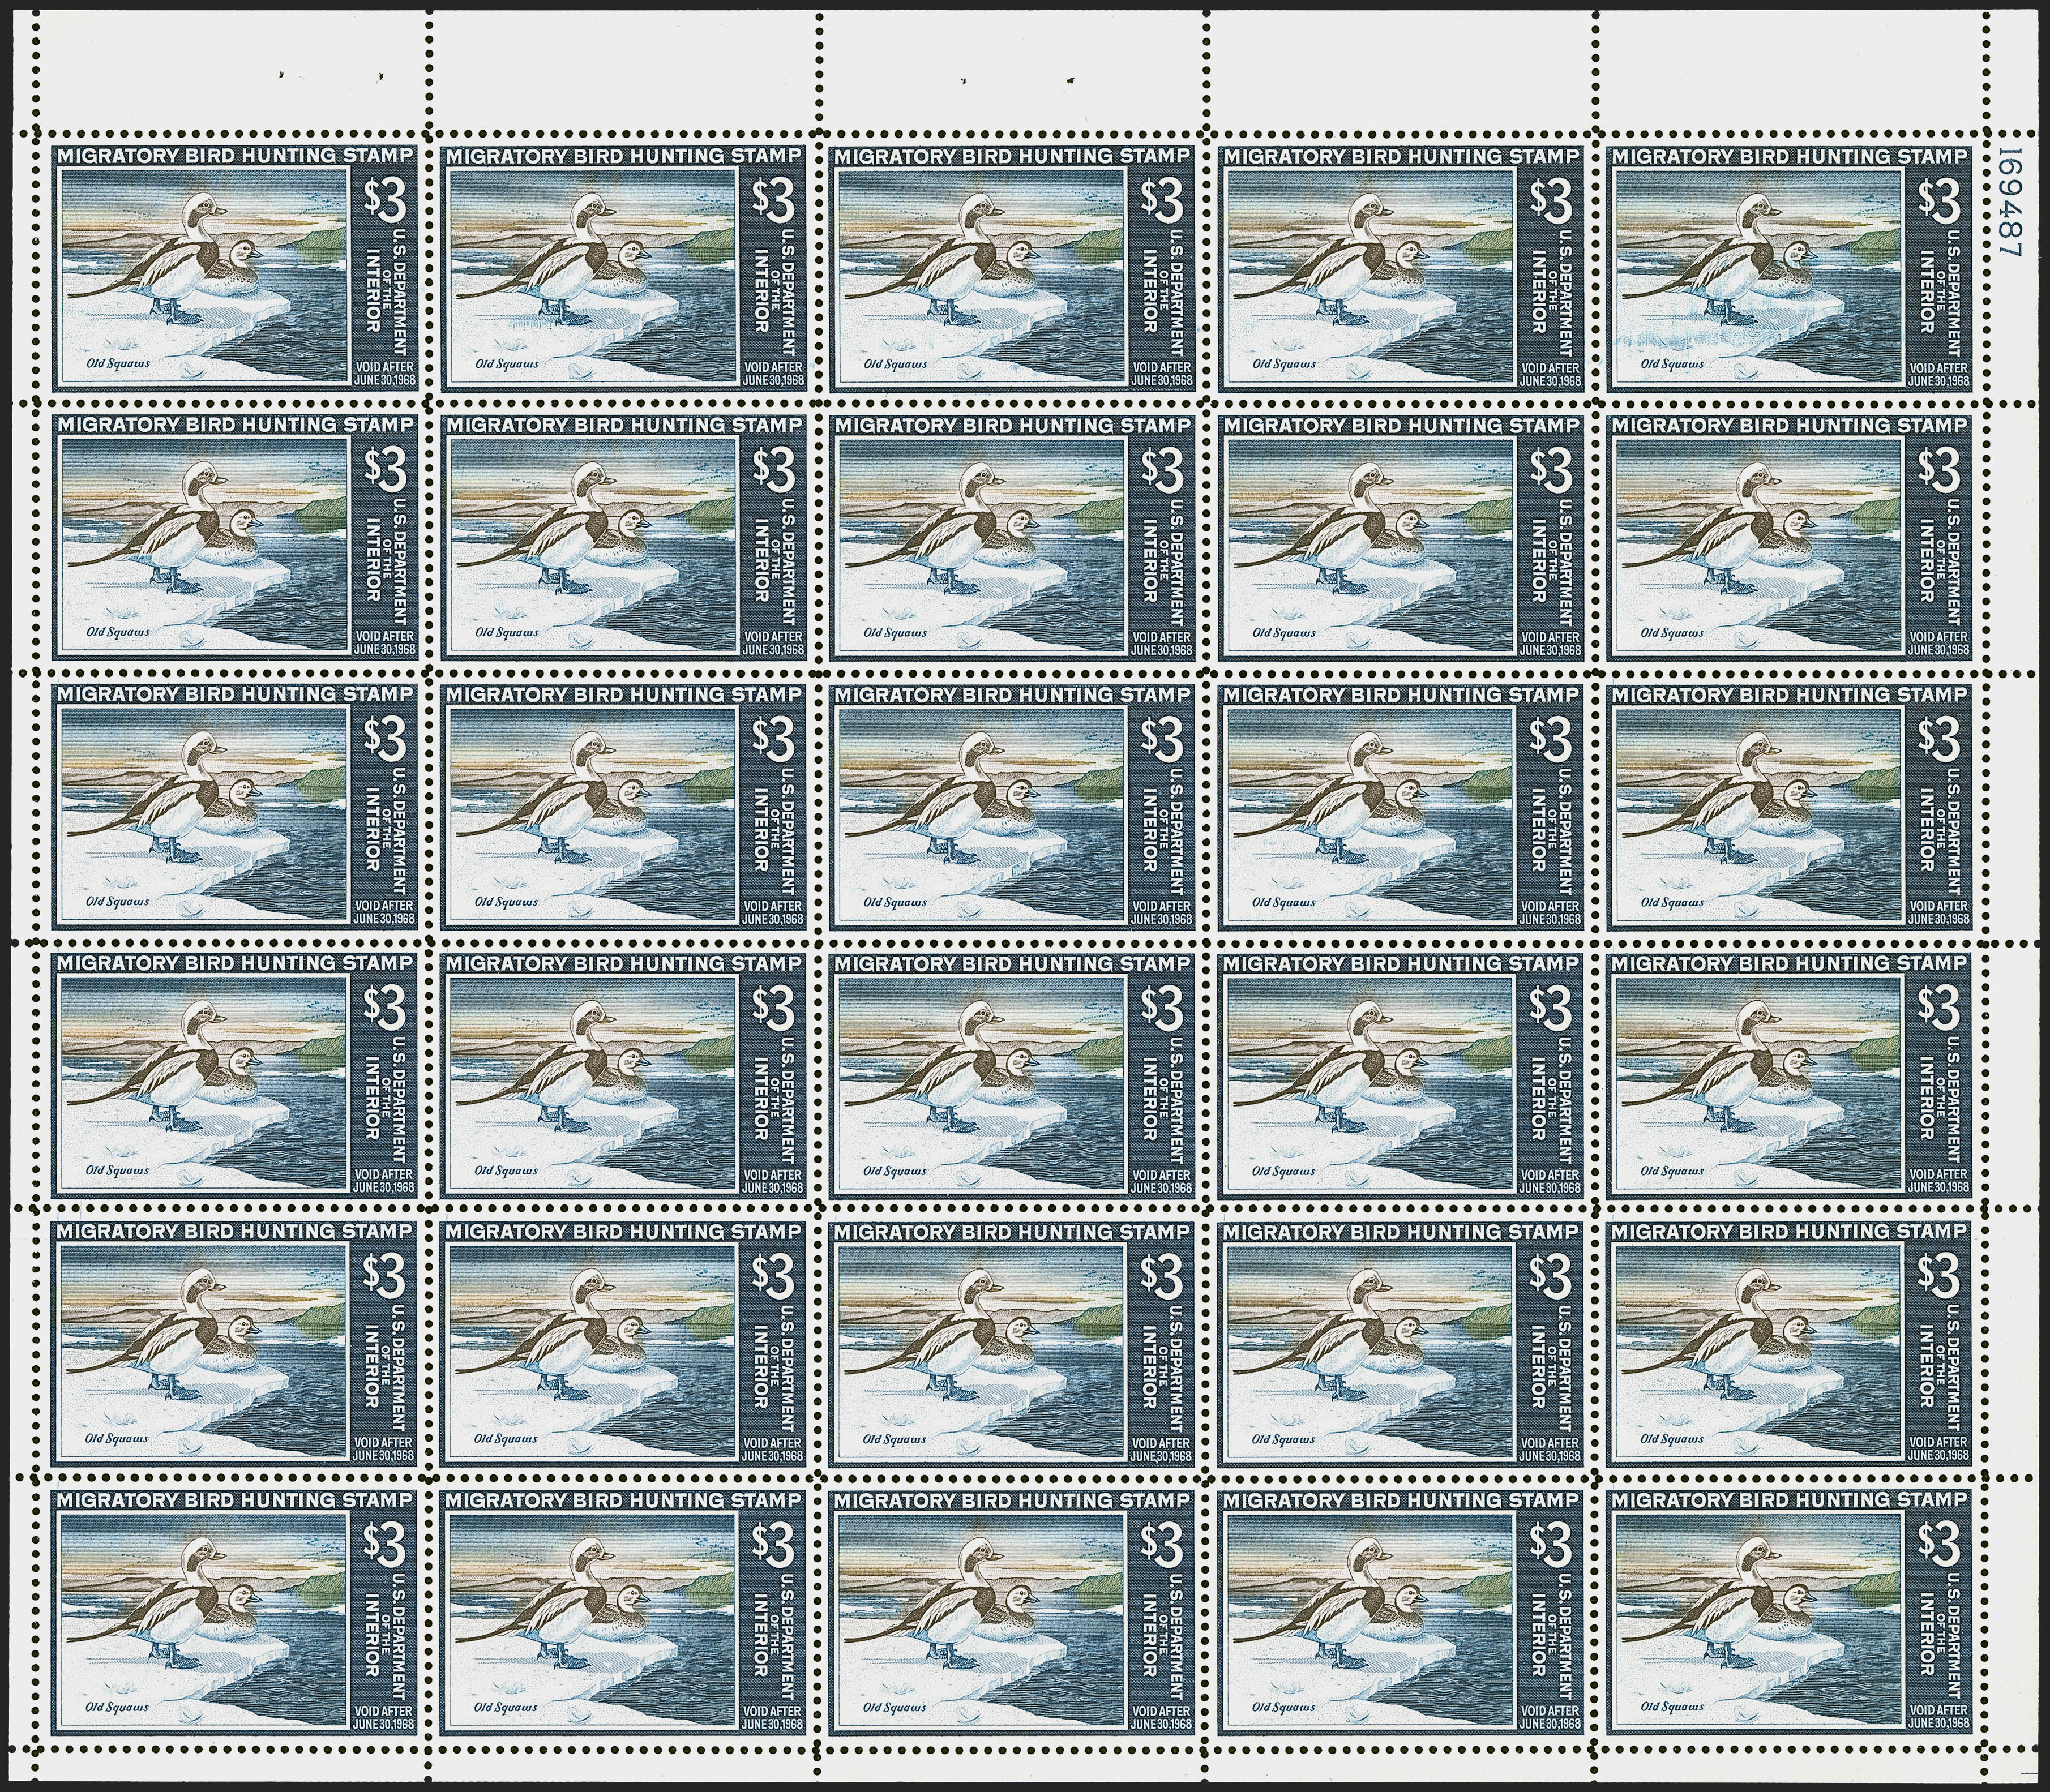Click the 'MIGRATORY BIRD HUNTING STAMP' header of the top middle stamp
The height and width of the screenshot is (1792, 2050).
tap(1013, 157)
